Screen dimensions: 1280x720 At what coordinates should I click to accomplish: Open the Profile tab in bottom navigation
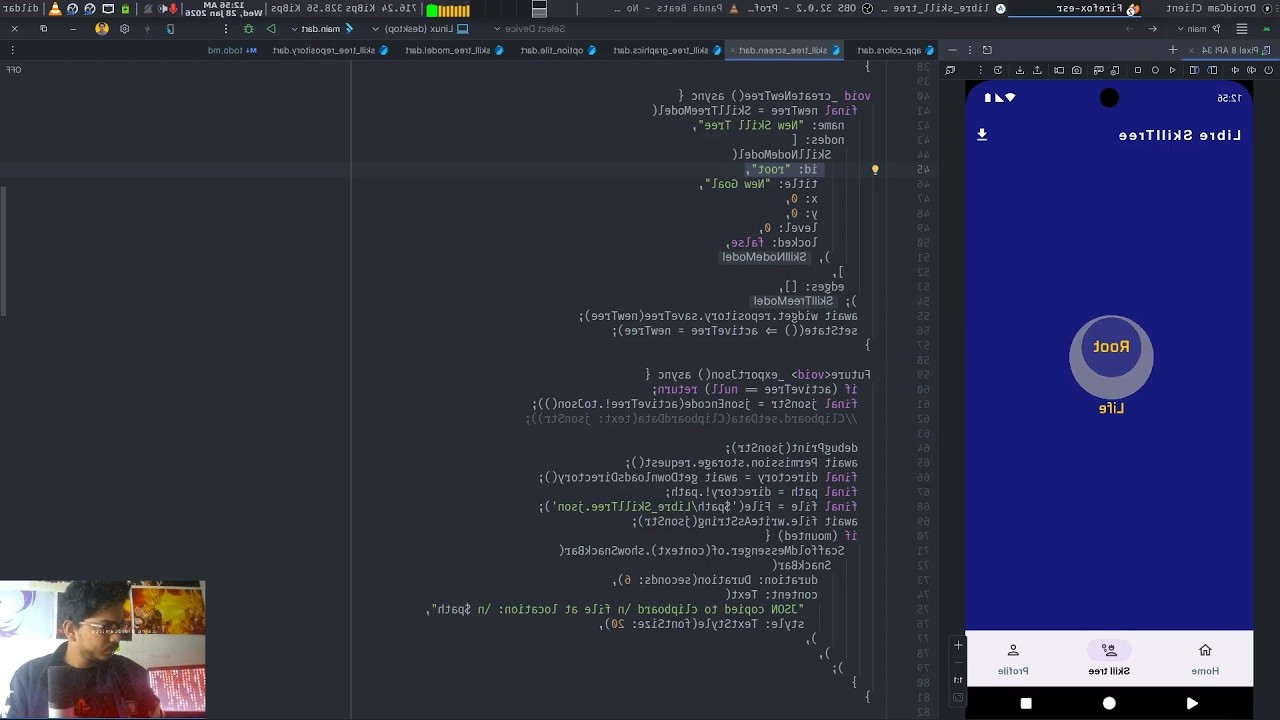click(x=1013, y=659)
